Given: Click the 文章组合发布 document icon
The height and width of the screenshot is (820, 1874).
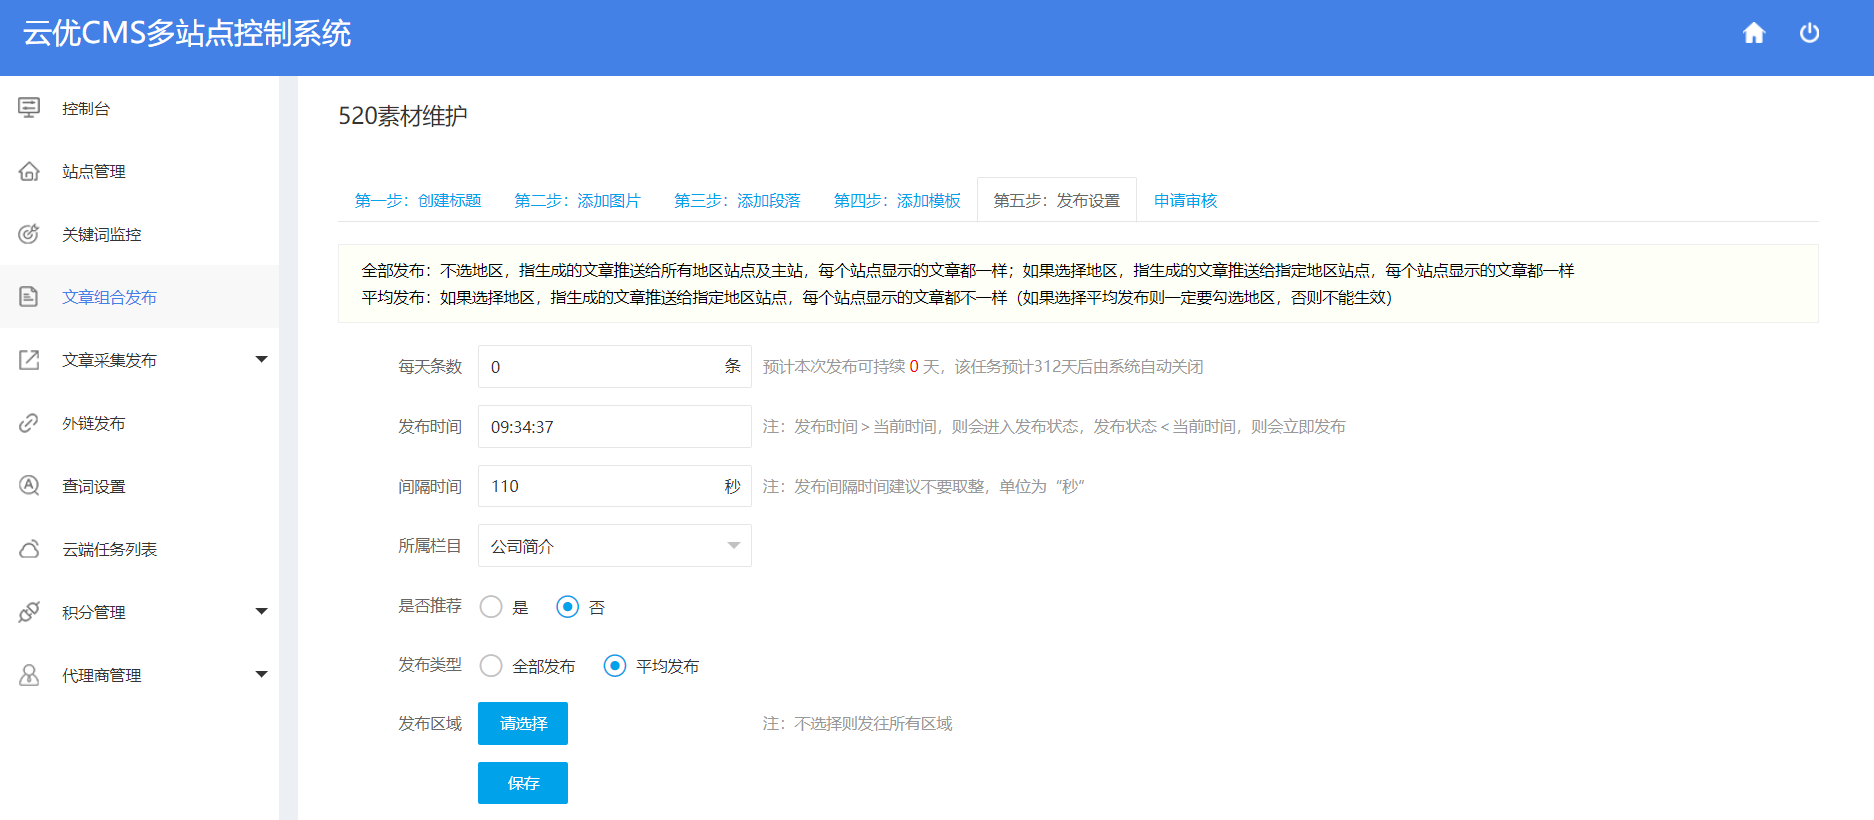Looking at the screenshot, I should 29,297.
